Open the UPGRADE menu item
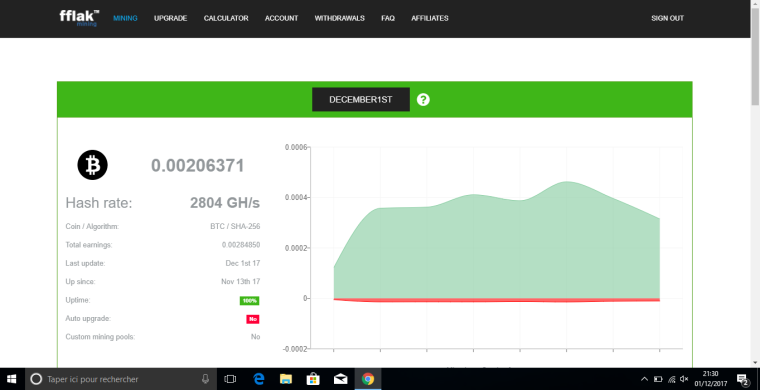The width and height of the screenshot is (760, 390). coord(171,18)
